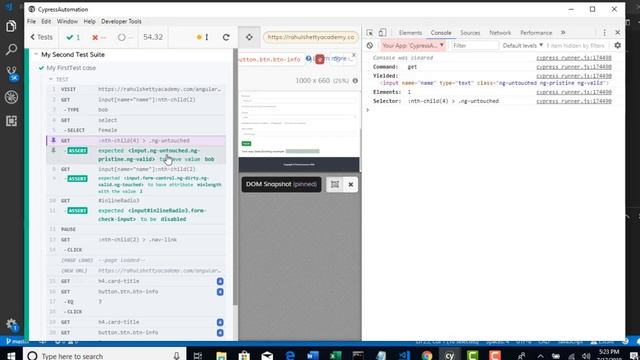This screenshot has height=360, width=640.
Task: Open the Console settings gear icon
Action: pos(618,45)
